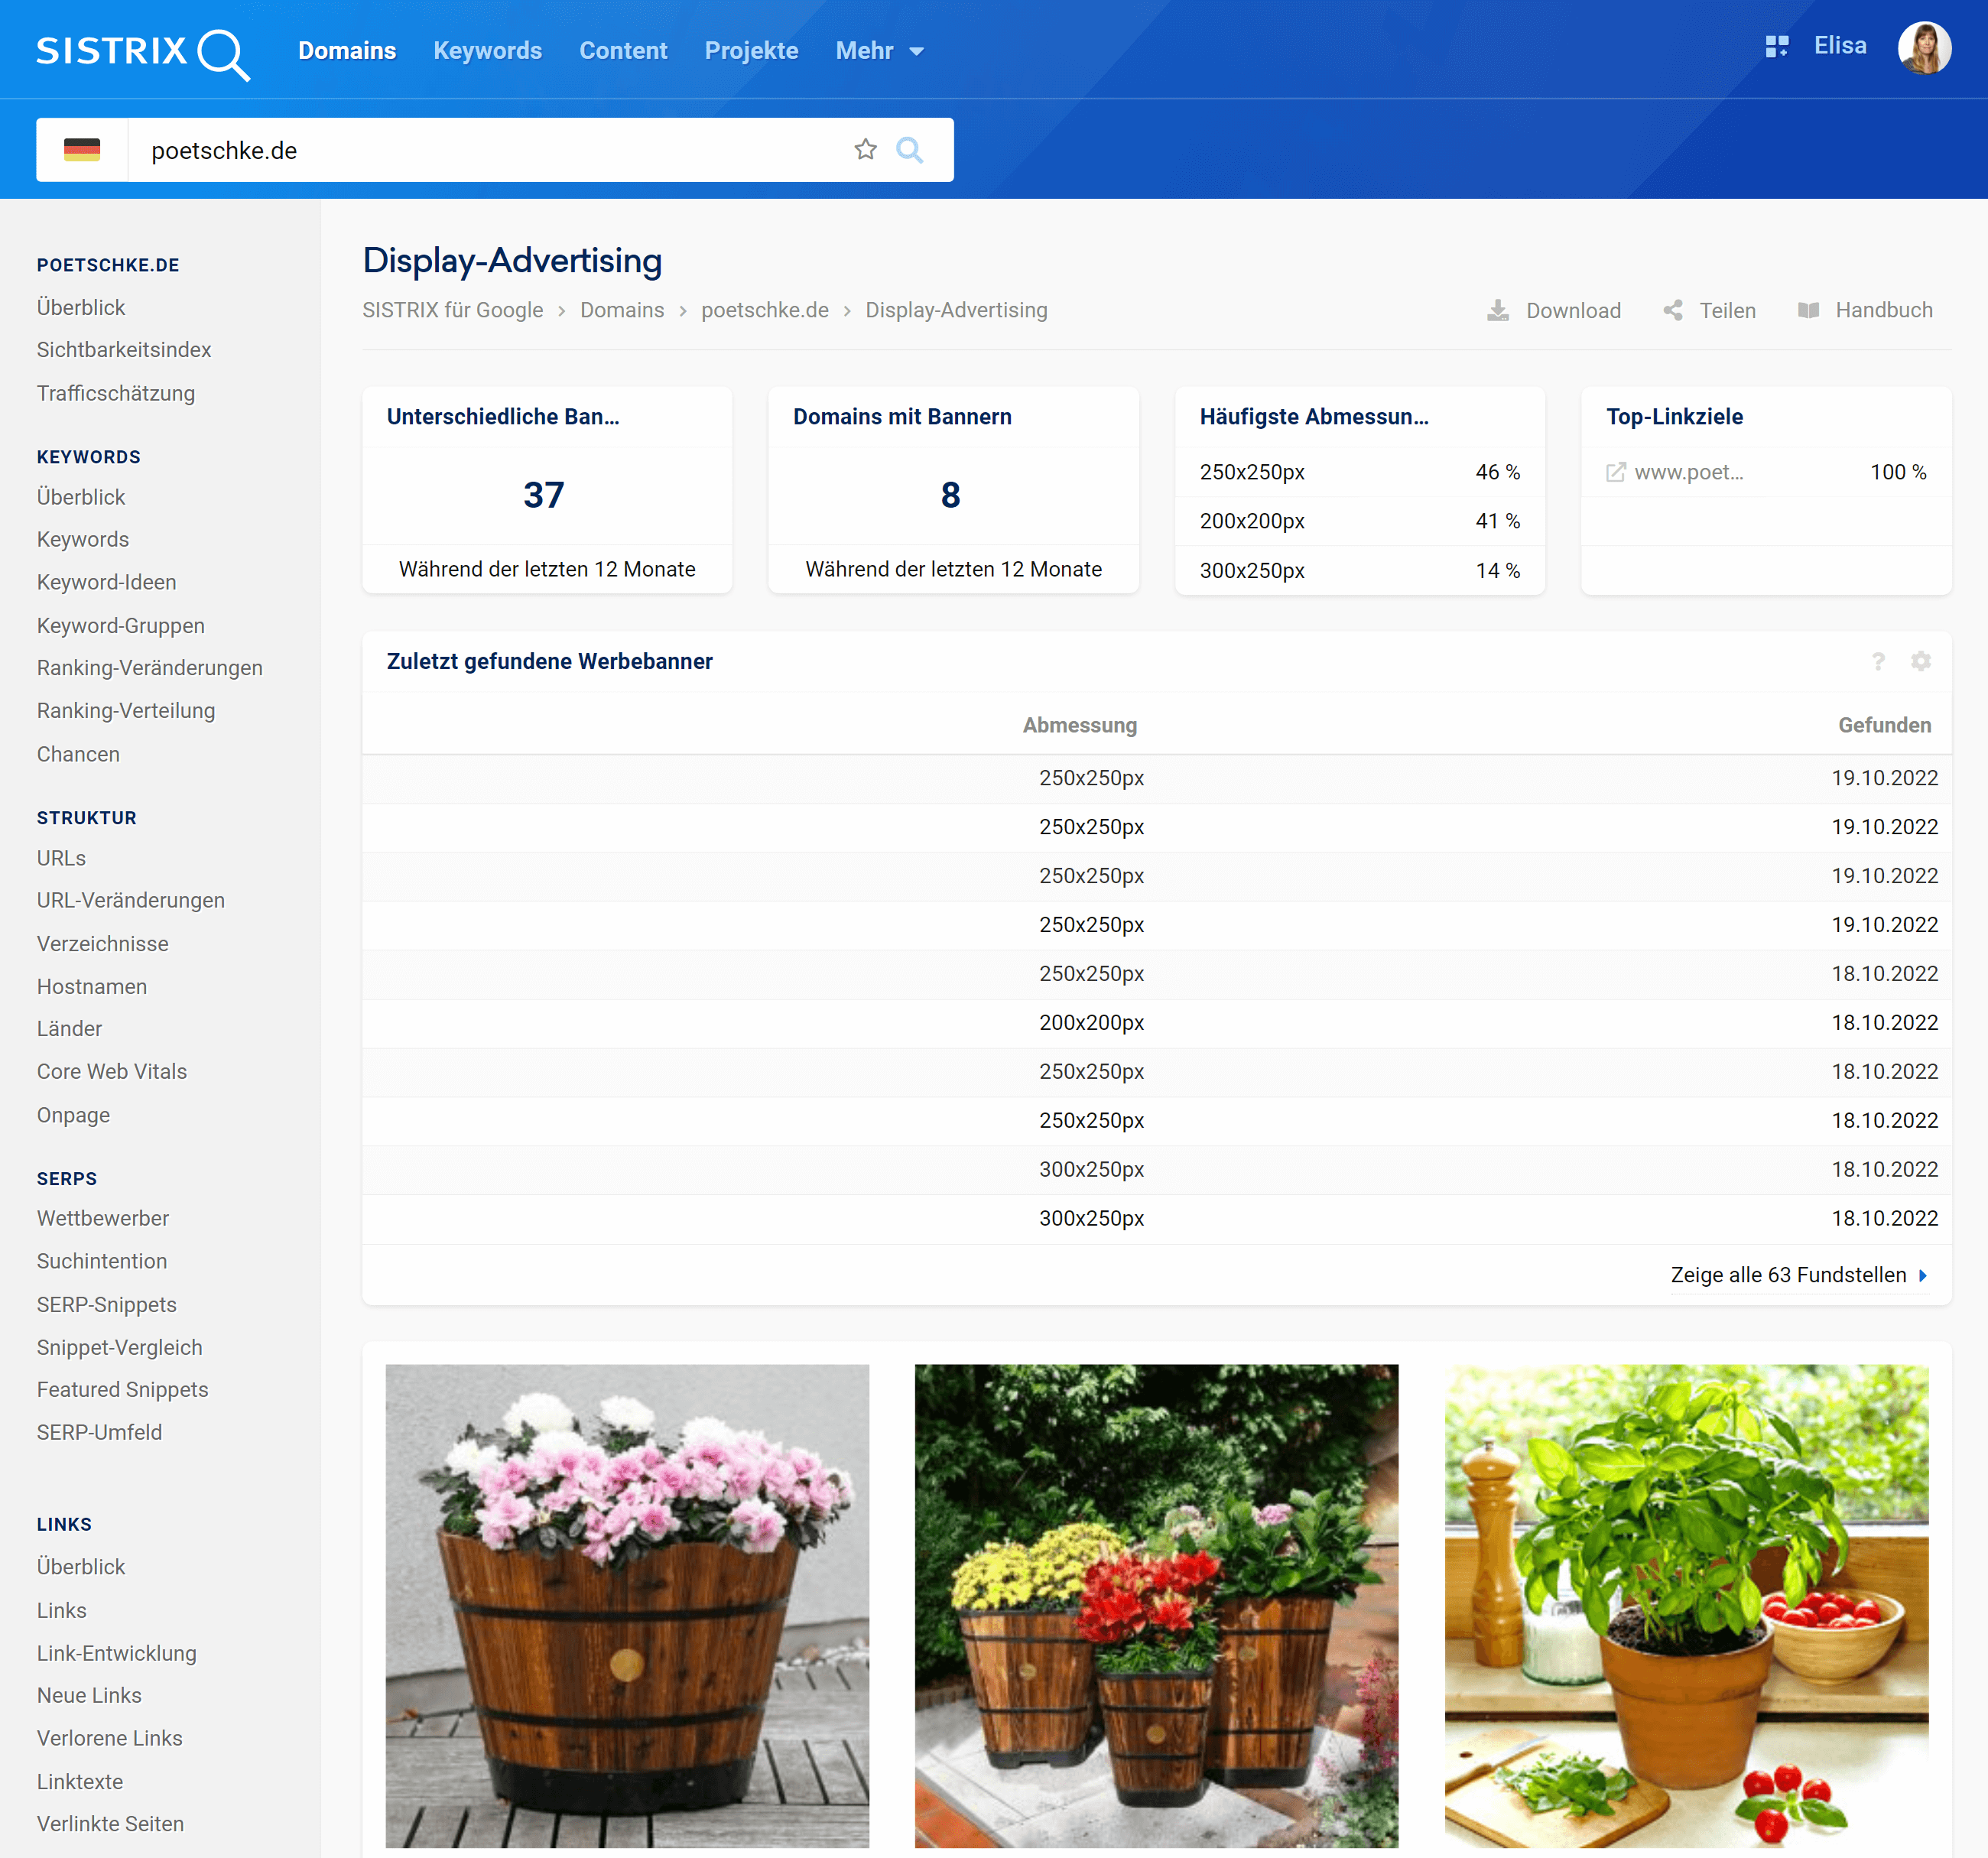Viewport: 1988px width, 1858px height.
Task: Open Sichtbarkeitsindex in the sidebar
Action: point(124,350)
